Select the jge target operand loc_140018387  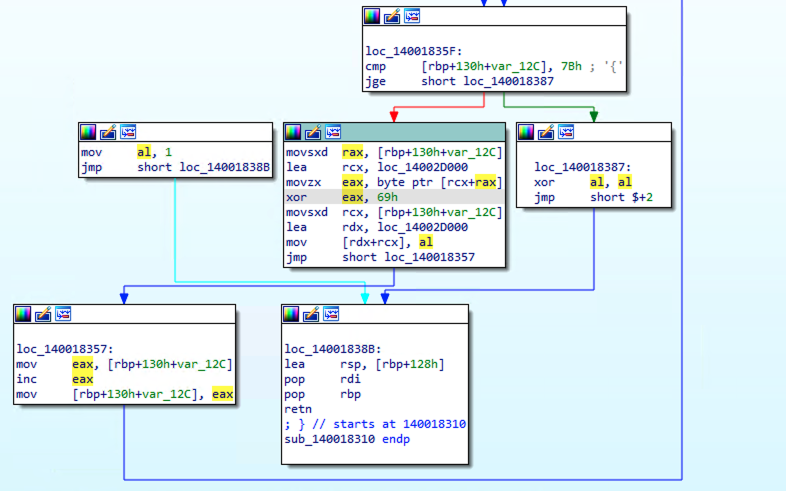pyautogui.click(x=503, y=82)
